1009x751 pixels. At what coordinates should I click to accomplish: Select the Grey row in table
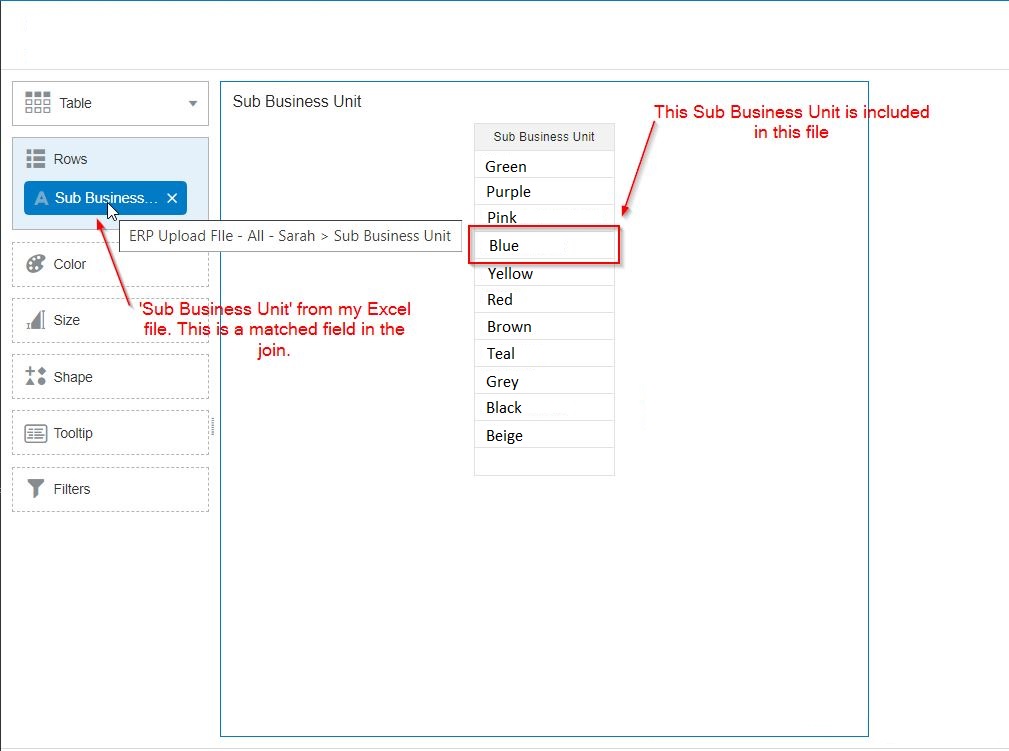click(544, 381)
